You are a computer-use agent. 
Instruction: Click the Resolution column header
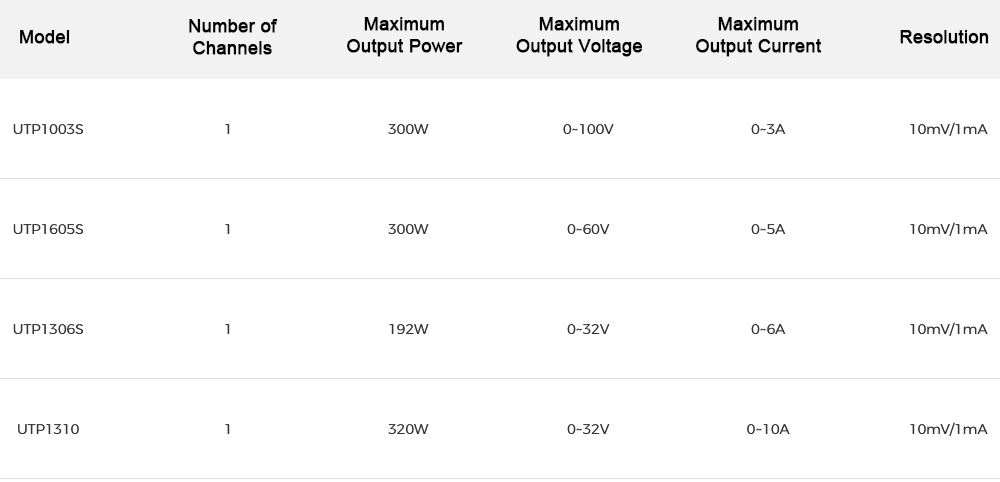click(943, 38)
